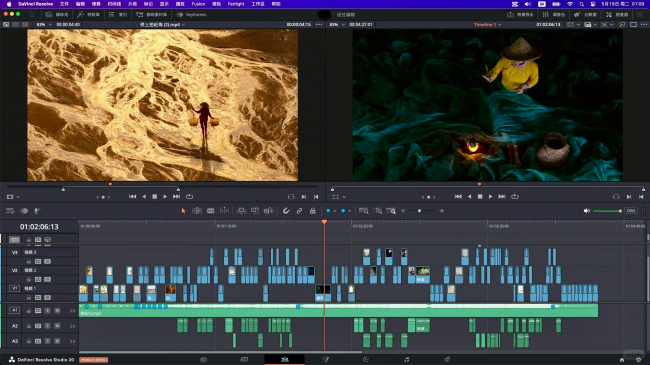Screen dimensions: 650x365
Task: Select the Blade Edit mode tool
Action: [224, 211]
